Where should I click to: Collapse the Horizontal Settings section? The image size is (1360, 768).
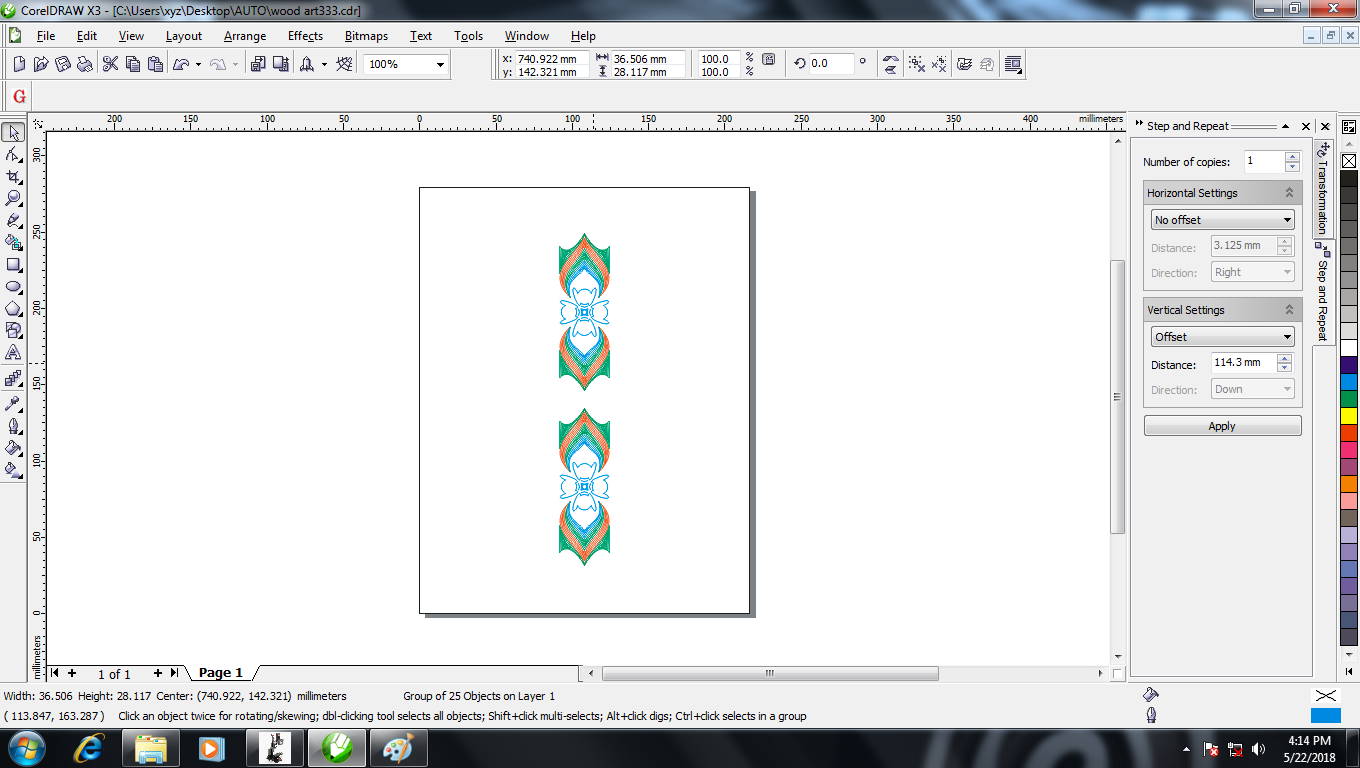1289,193
